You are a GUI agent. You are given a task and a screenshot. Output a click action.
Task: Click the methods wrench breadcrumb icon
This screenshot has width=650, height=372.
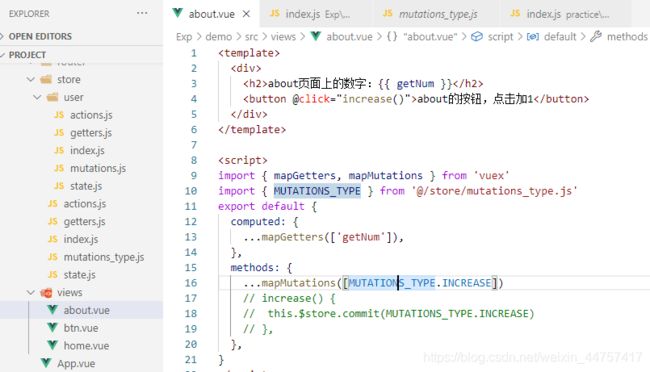click(x=596, y=36)
